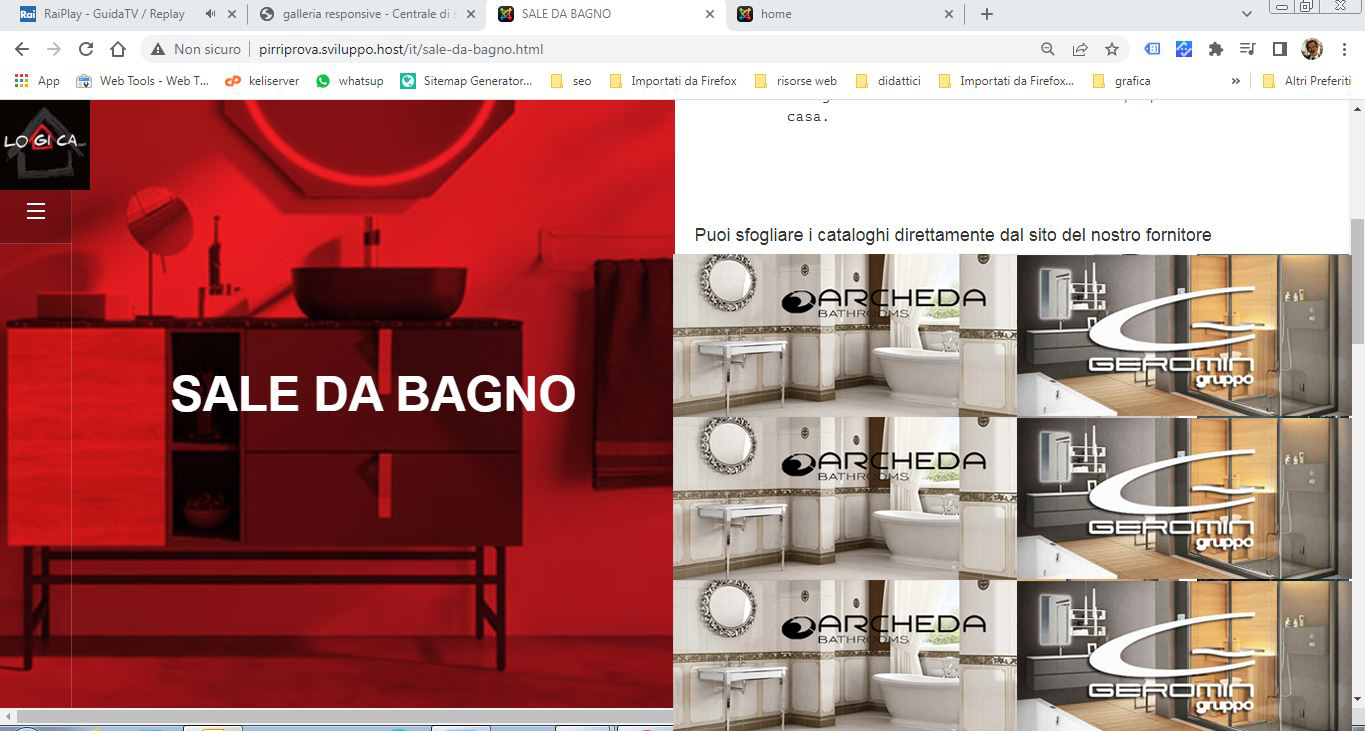Open the Extensions puzzle piece menu
The height and width of the screenshot is (731, 1365).
click(1216, 49)
